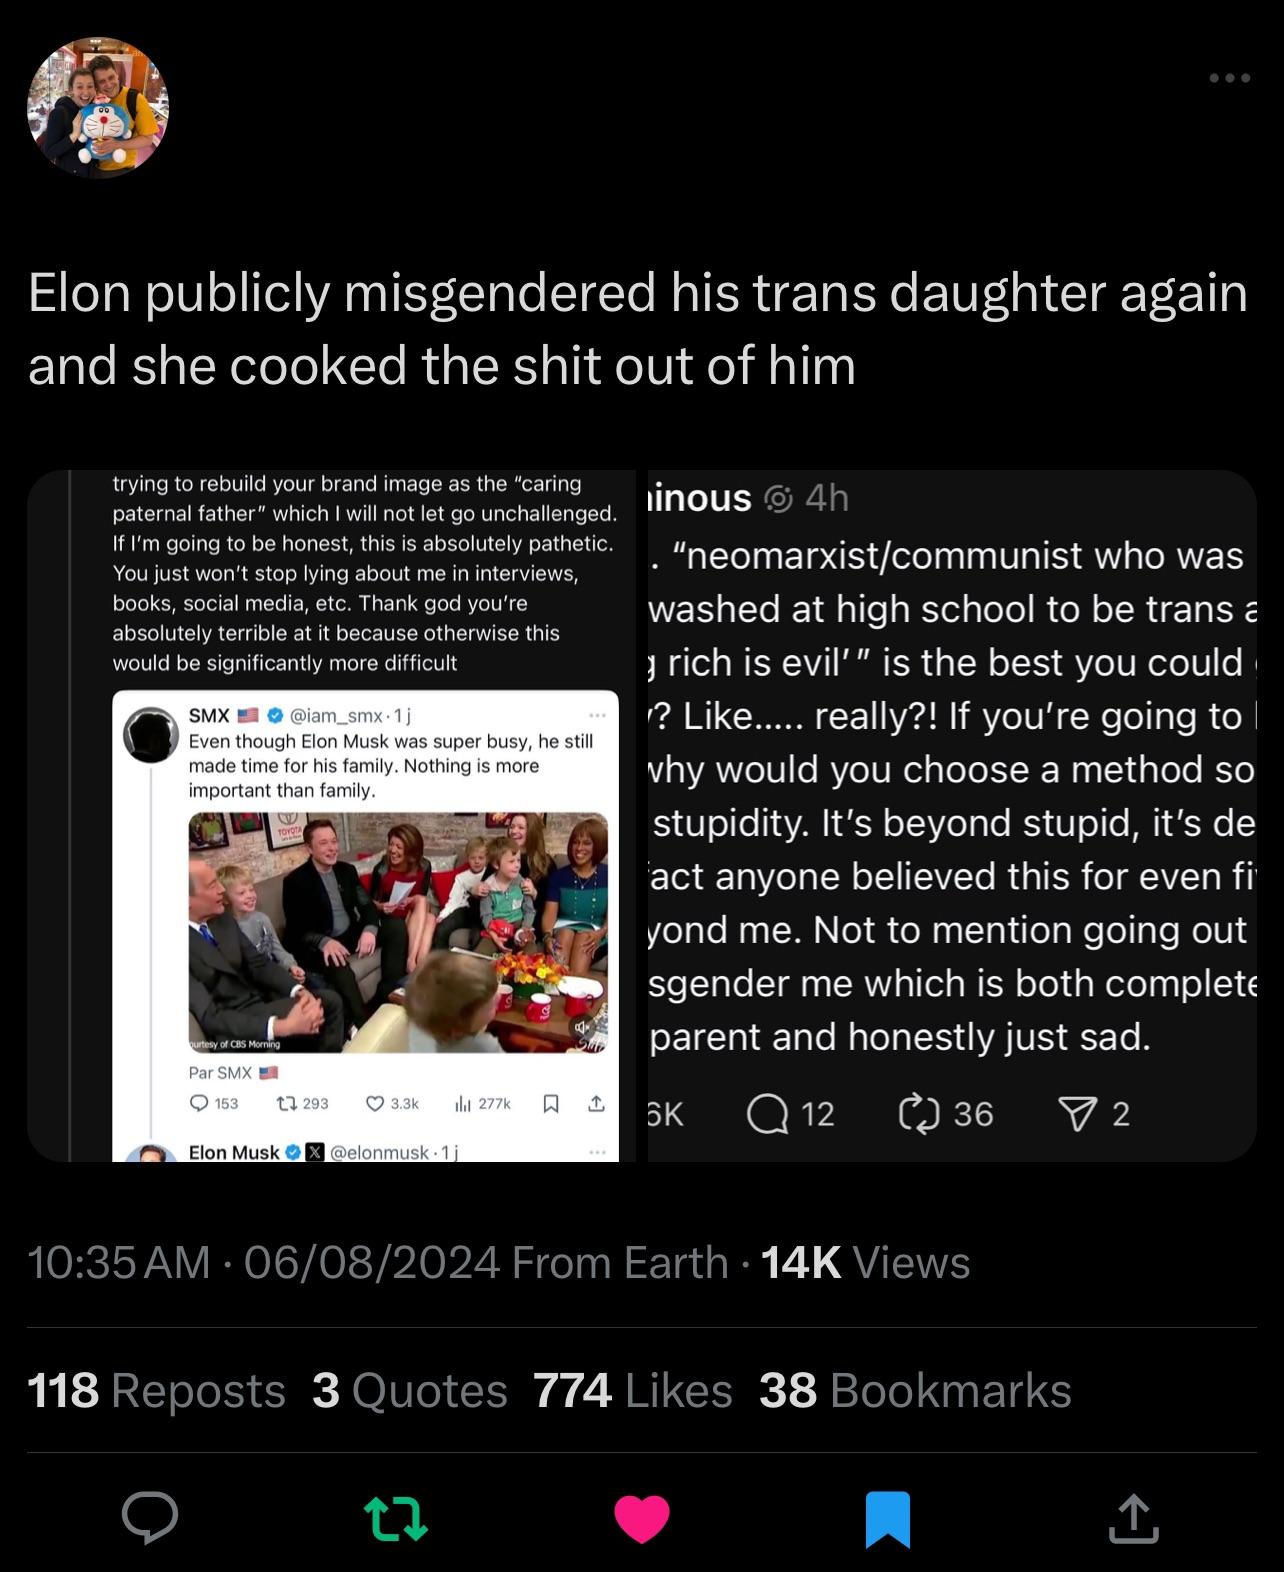Remove bookmark with the blue bookmark icon
This screenshot has width=1284, height=1572.
click(888, 1519)
